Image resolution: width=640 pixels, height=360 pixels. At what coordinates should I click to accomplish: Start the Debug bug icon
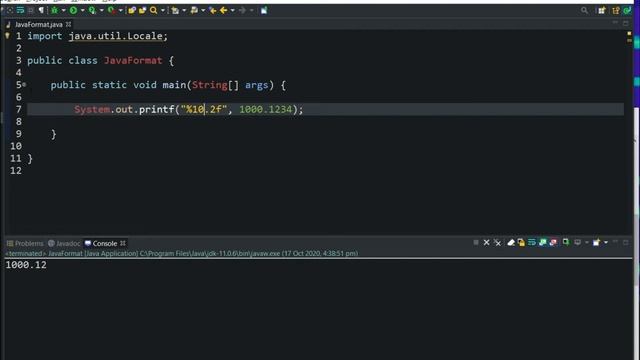click(x=54, y=10)
